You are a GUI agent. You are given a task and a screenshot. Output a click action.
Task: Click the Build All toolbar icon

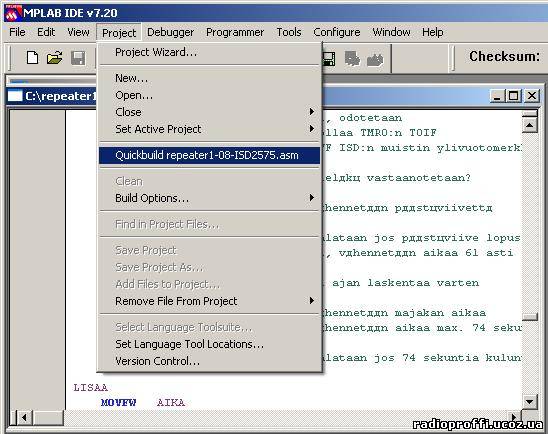click(x=375, y=59)
